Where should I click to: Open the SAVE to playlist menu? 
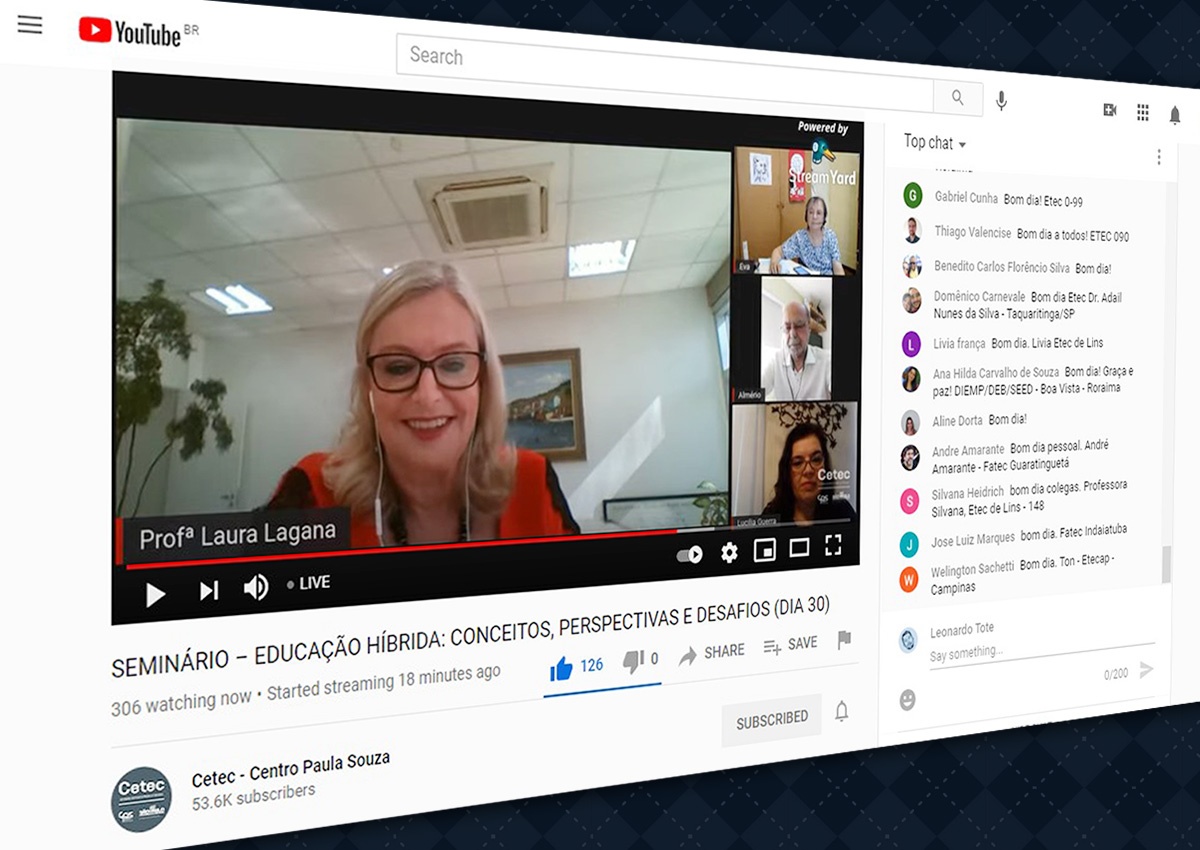coord(790,645)
